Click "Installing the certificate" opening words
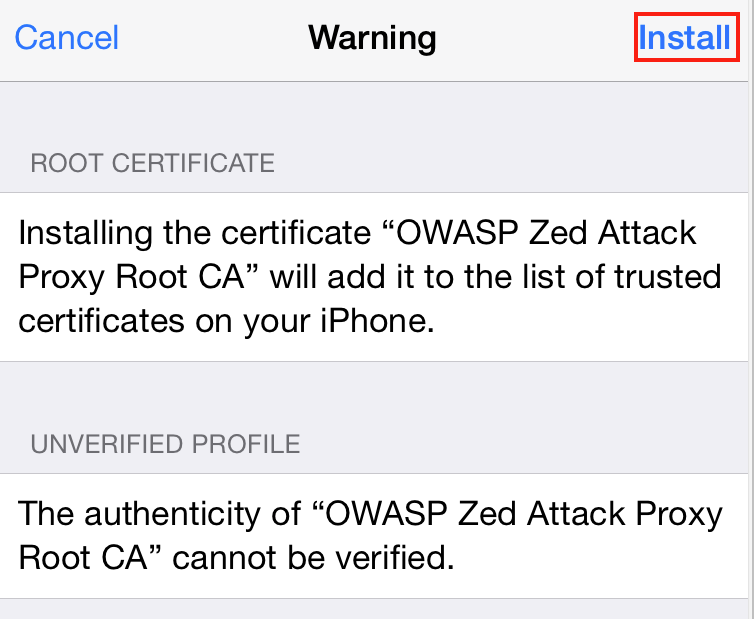The width and height of the screenshot is (754, 619). click(x=195, y=234)
